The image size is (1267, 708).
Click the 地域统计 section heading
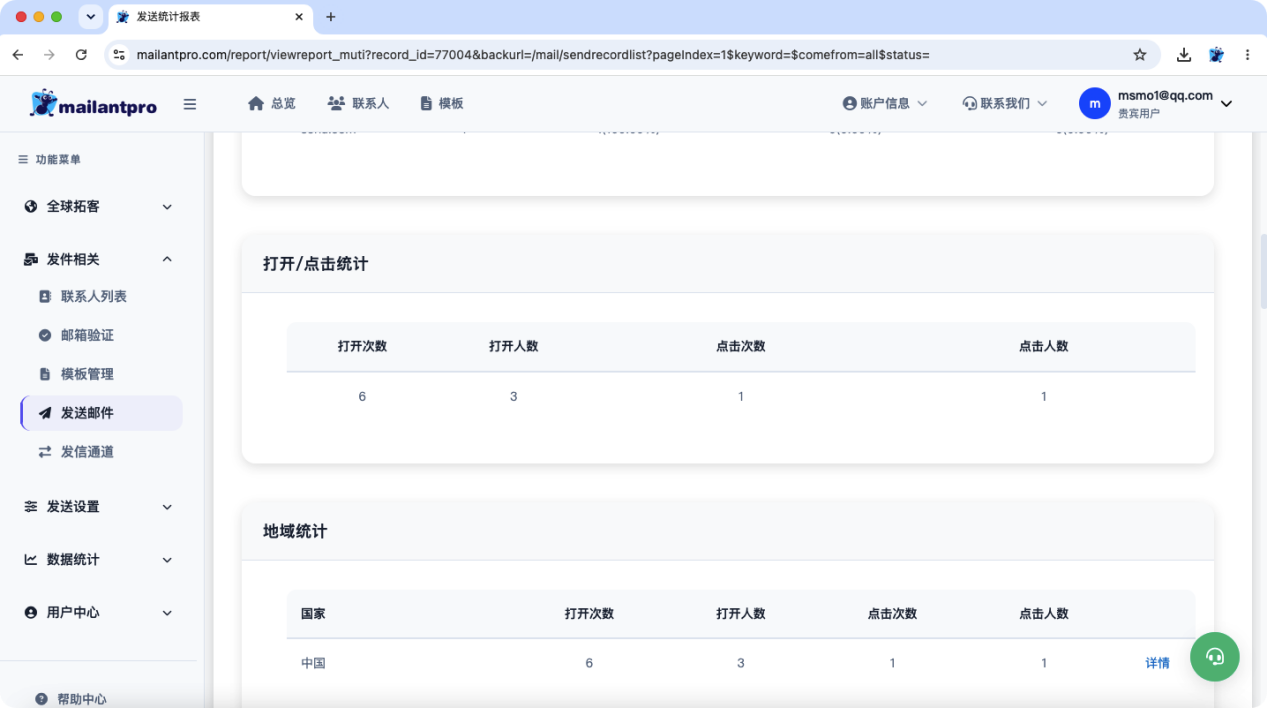[295, 531]
